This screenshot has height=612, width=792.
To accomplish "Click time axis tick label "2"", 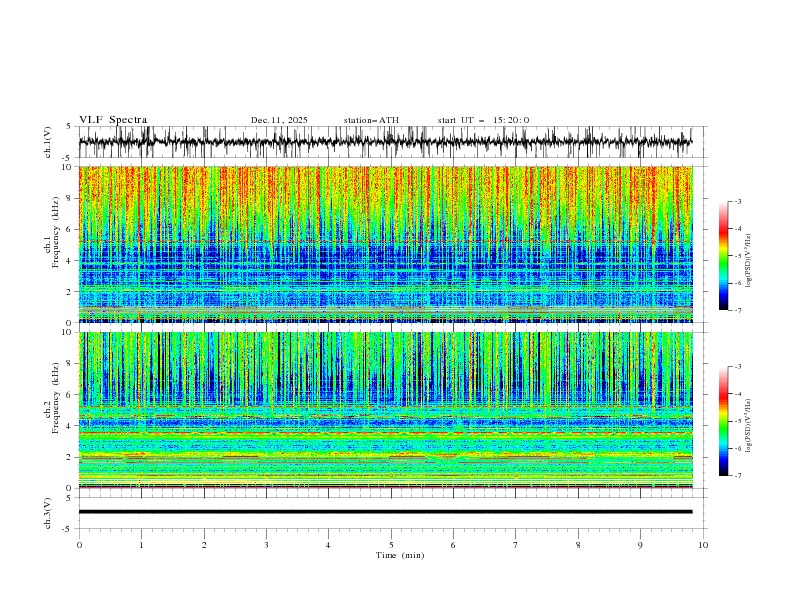I will (x=204, y=545).
